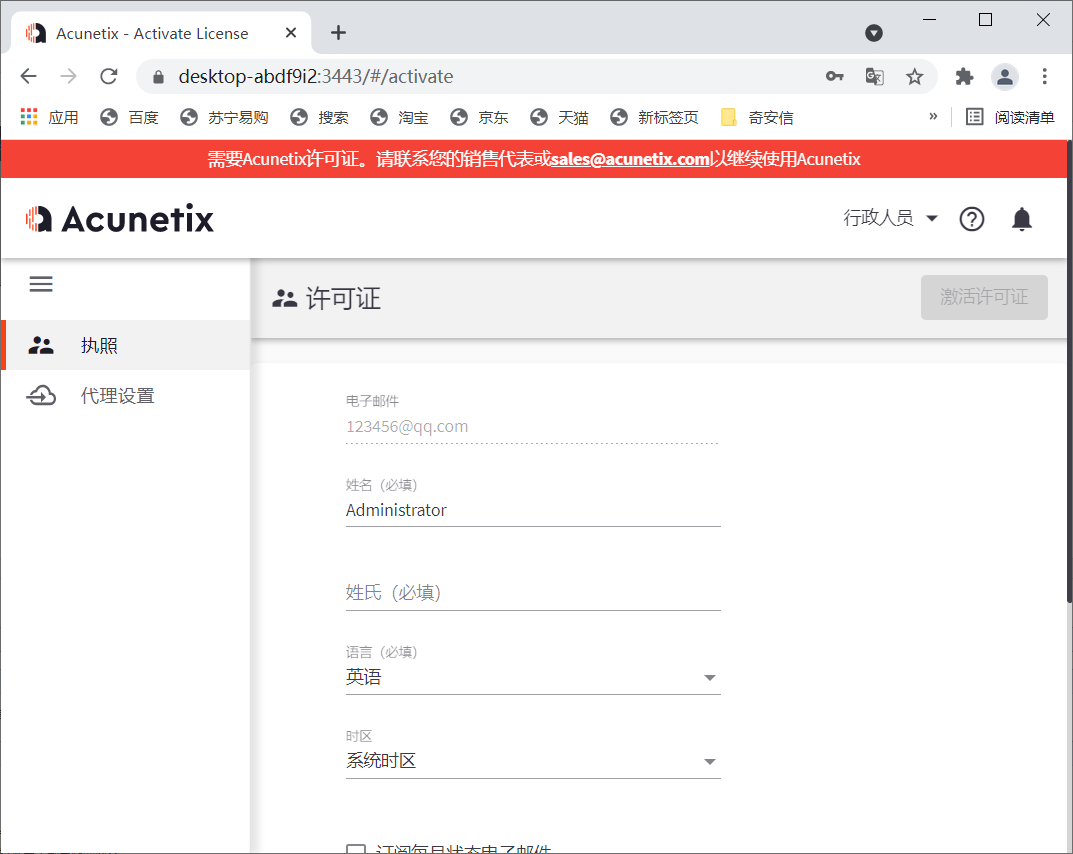1073x854 pixels.
Task: Click the 激活许可证 activate button
Action: click(x=984, y=297)
